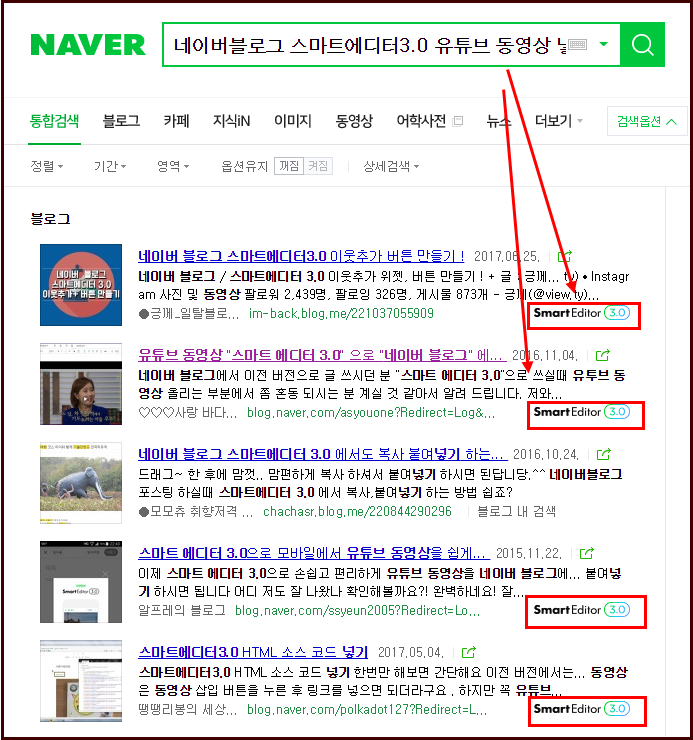
Task: Switch to the 카페 tab
Action: click(x=176, y=121)
